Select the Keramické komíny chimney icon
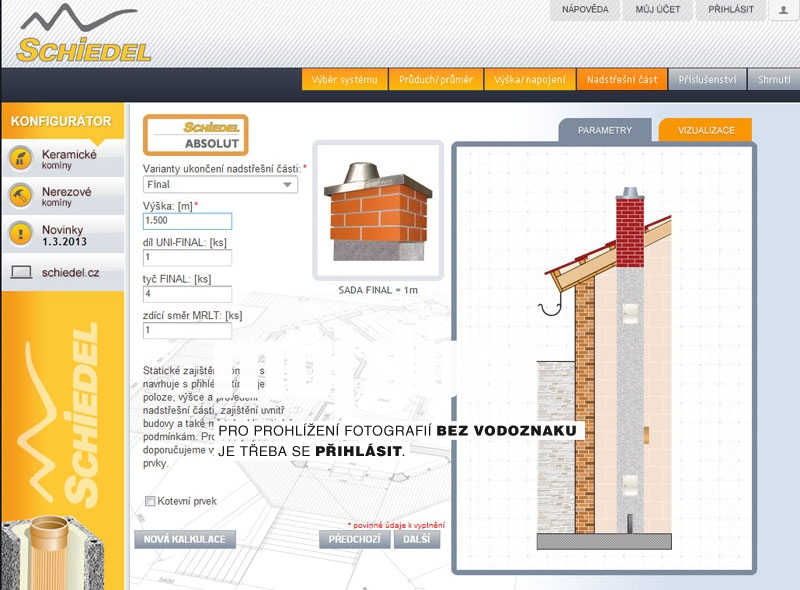The width and height of the screenshot is (800, 590). 21,159
